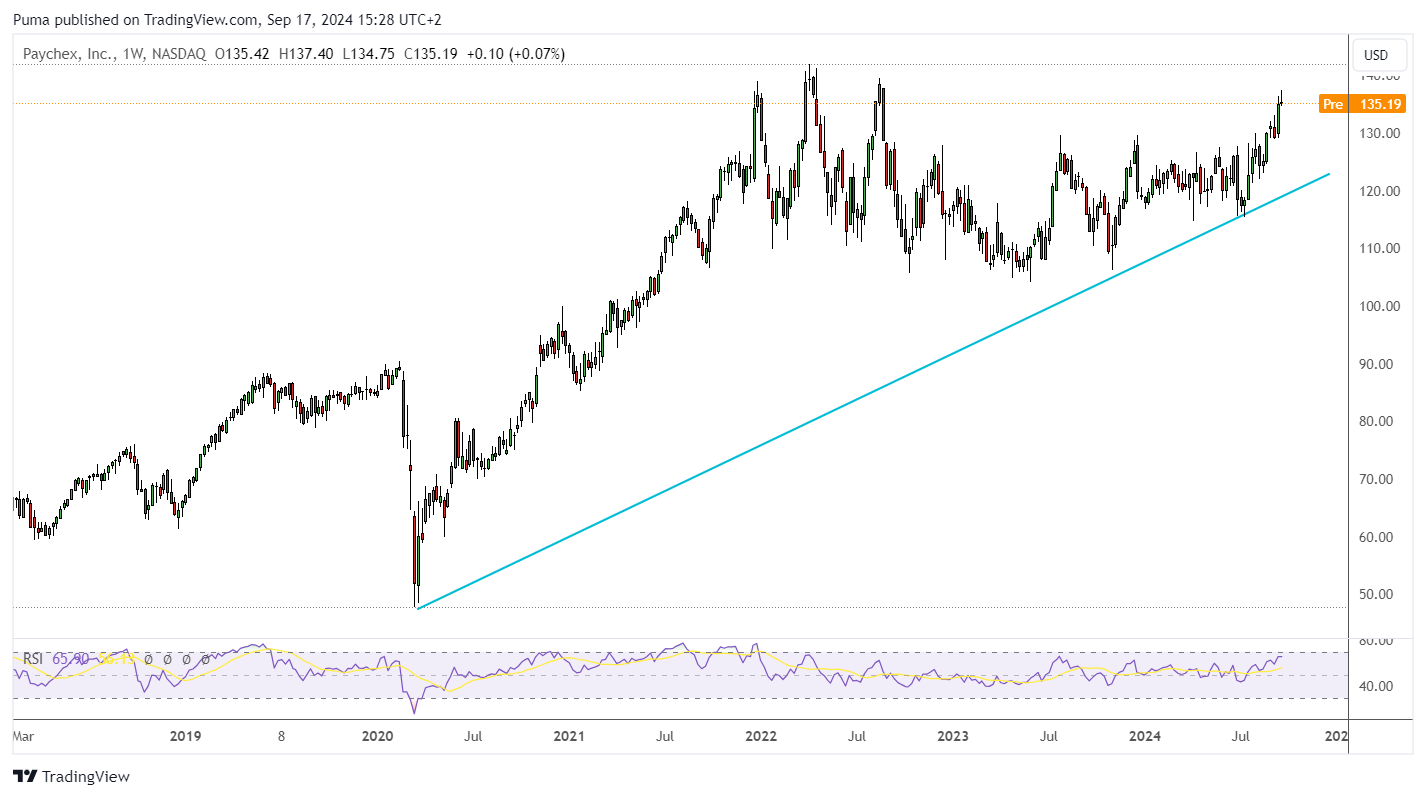
Task: Open the USD currency selector
Action: click(1376, 55)
